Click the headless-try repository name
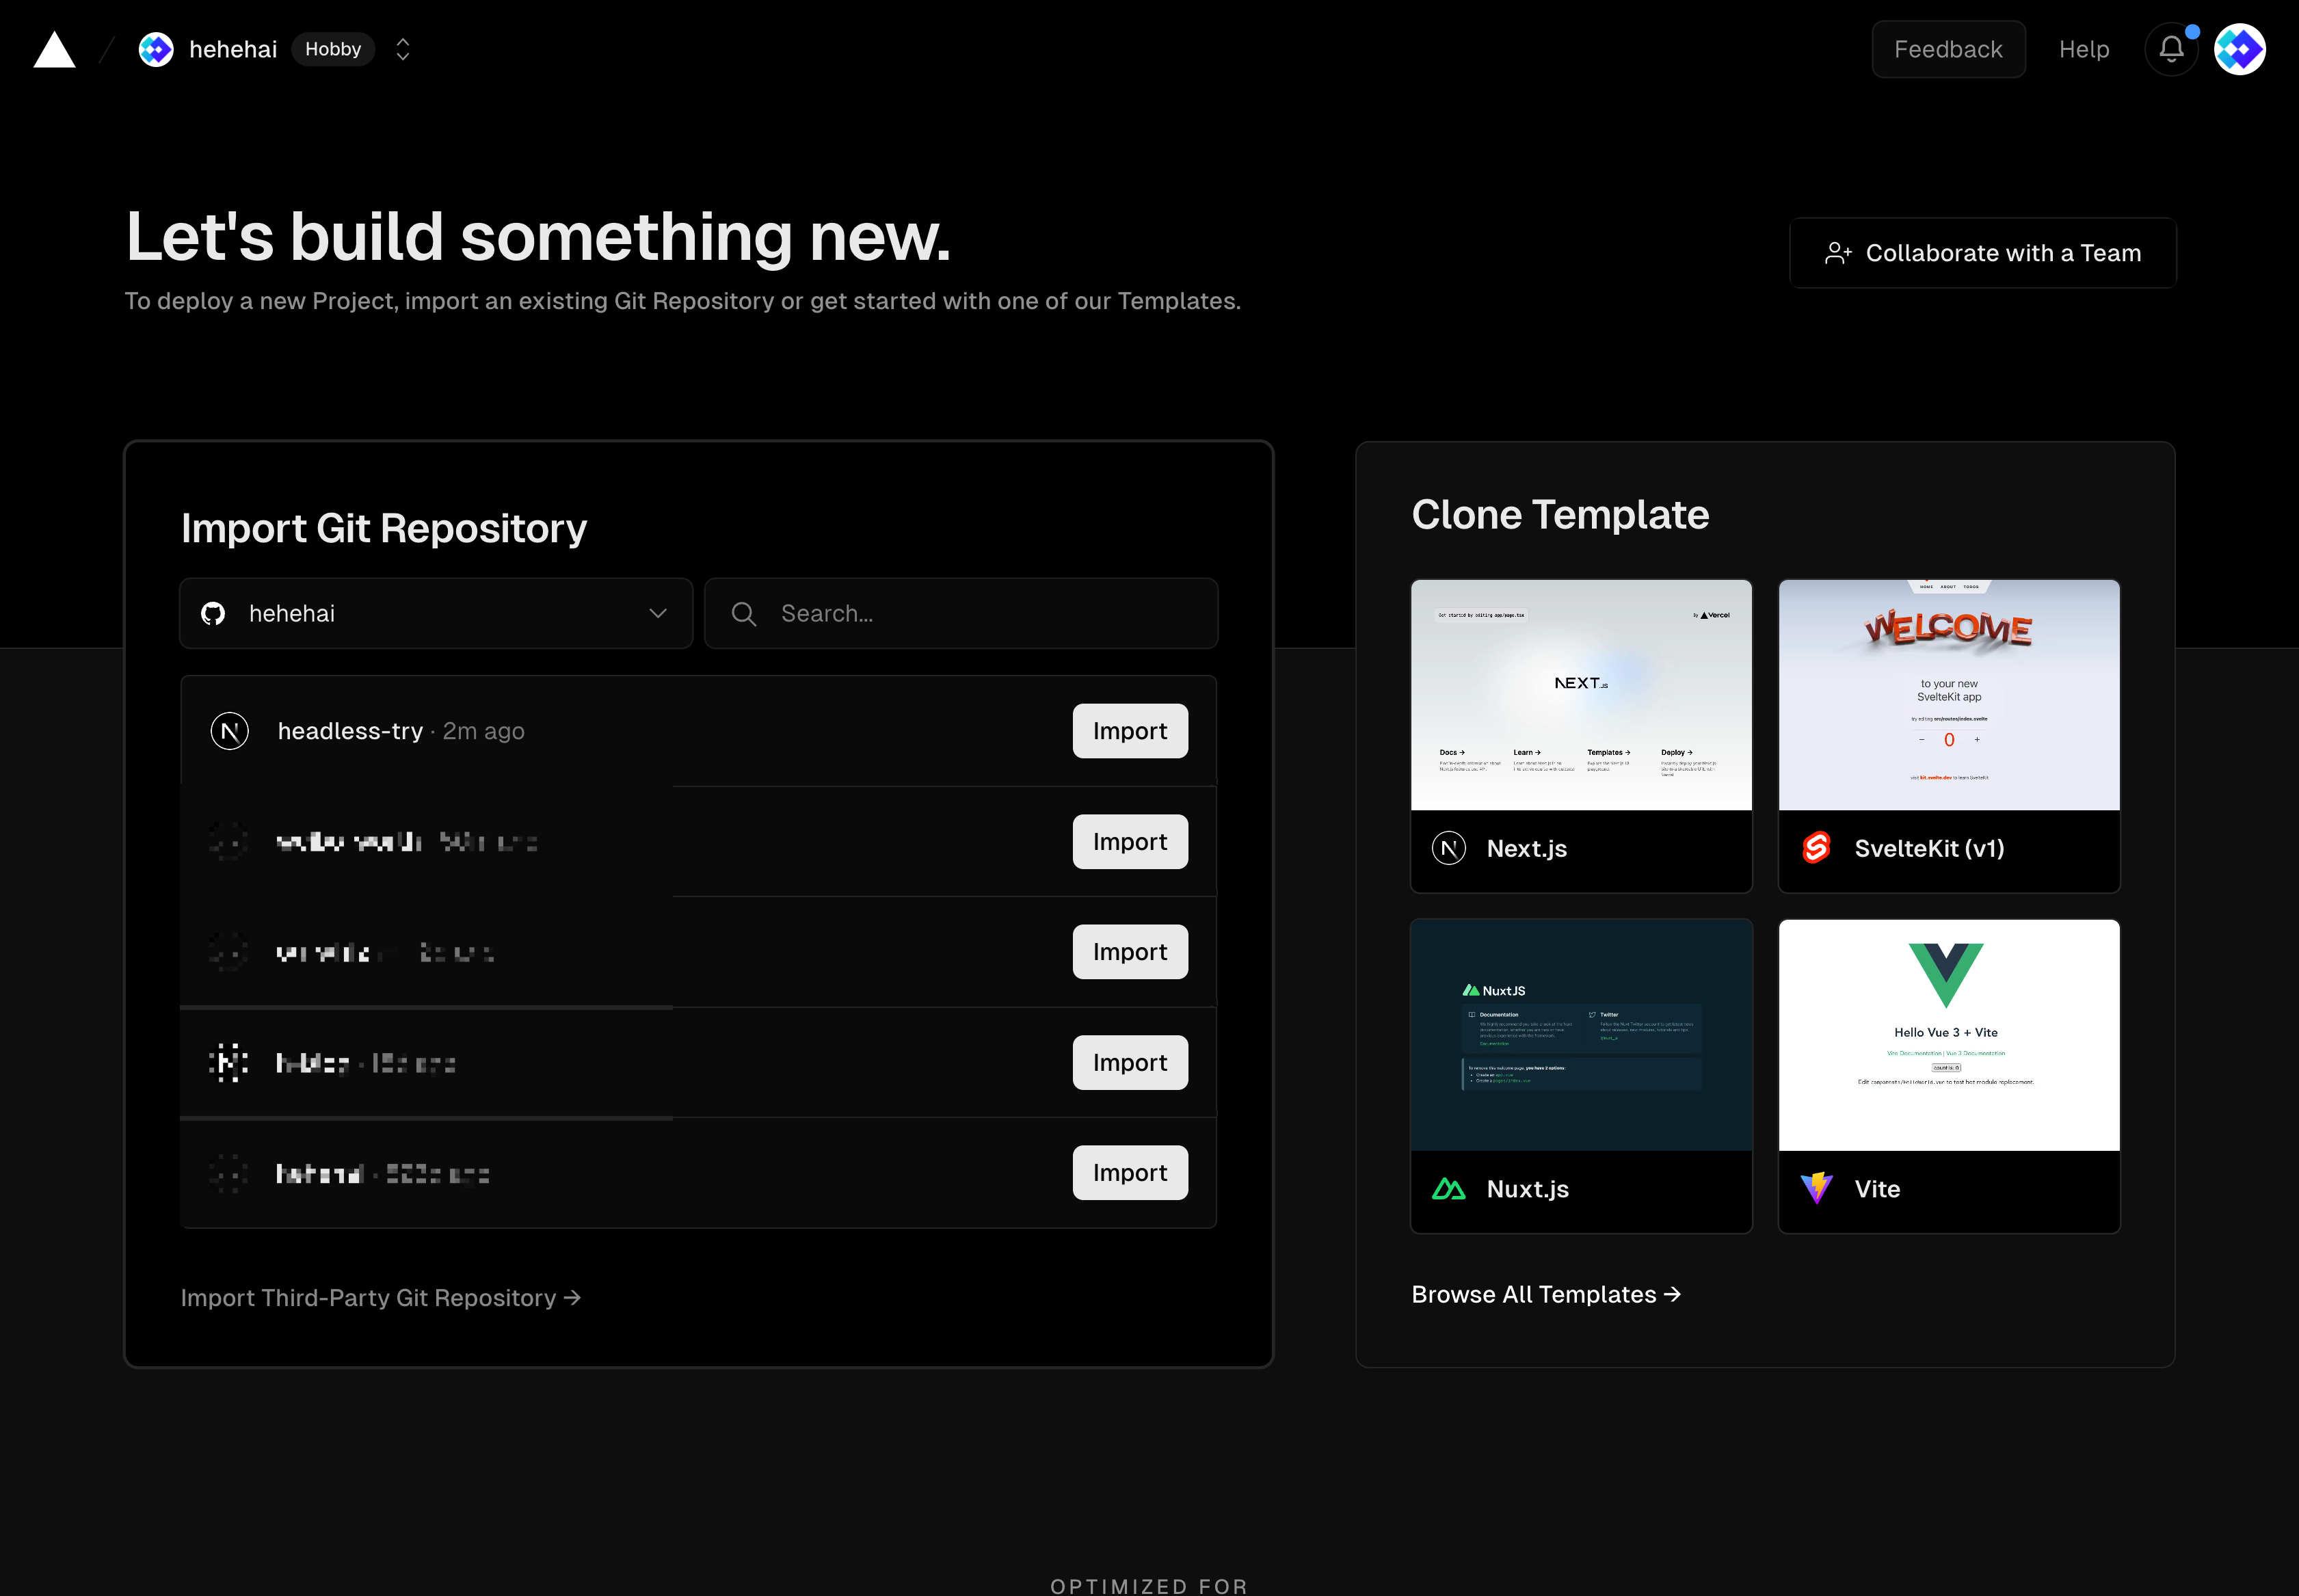The height and width of the screenshot is (1596, 2299). click(x=350, y=731)
